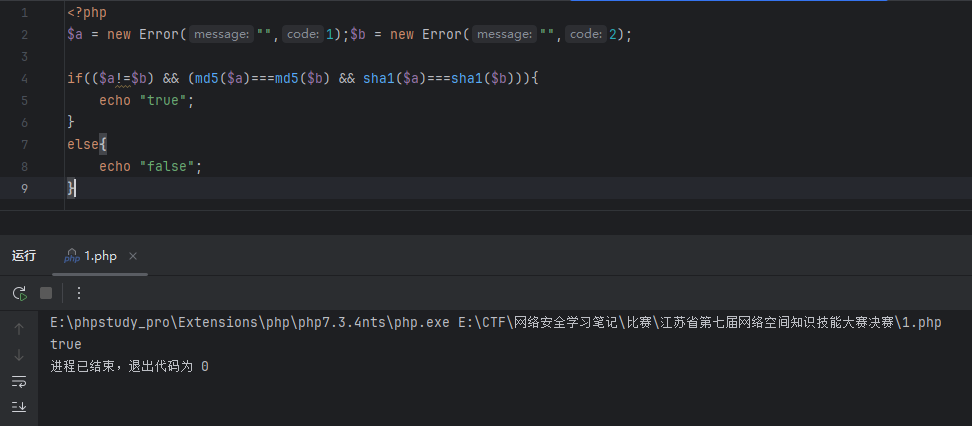The height and width of the screenshot is (426, 972).
Task: Click the up arrow stack trace icon
Action: point(19,328)
